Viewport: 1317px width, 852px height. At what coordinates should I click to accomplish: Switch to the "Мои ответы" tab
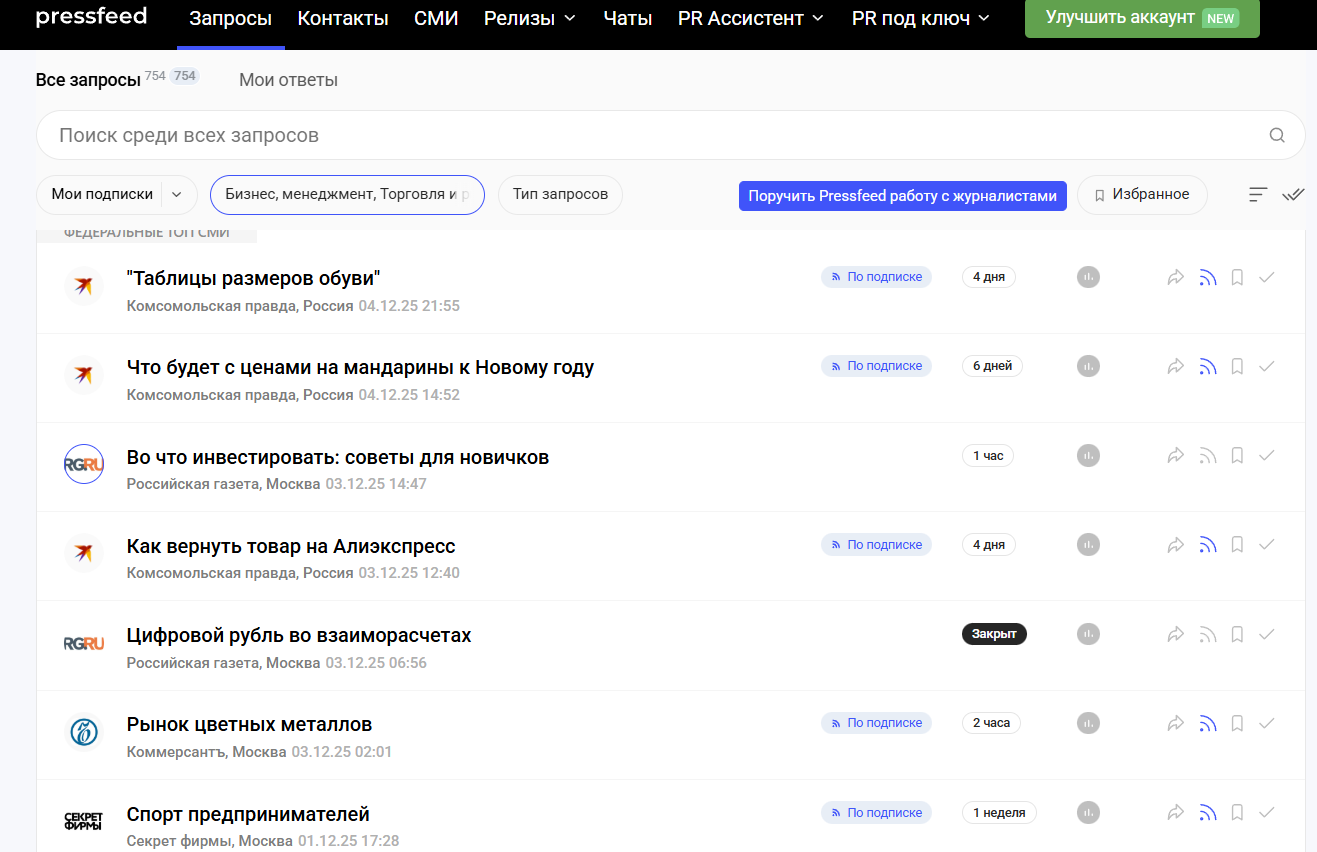[288, 80]
